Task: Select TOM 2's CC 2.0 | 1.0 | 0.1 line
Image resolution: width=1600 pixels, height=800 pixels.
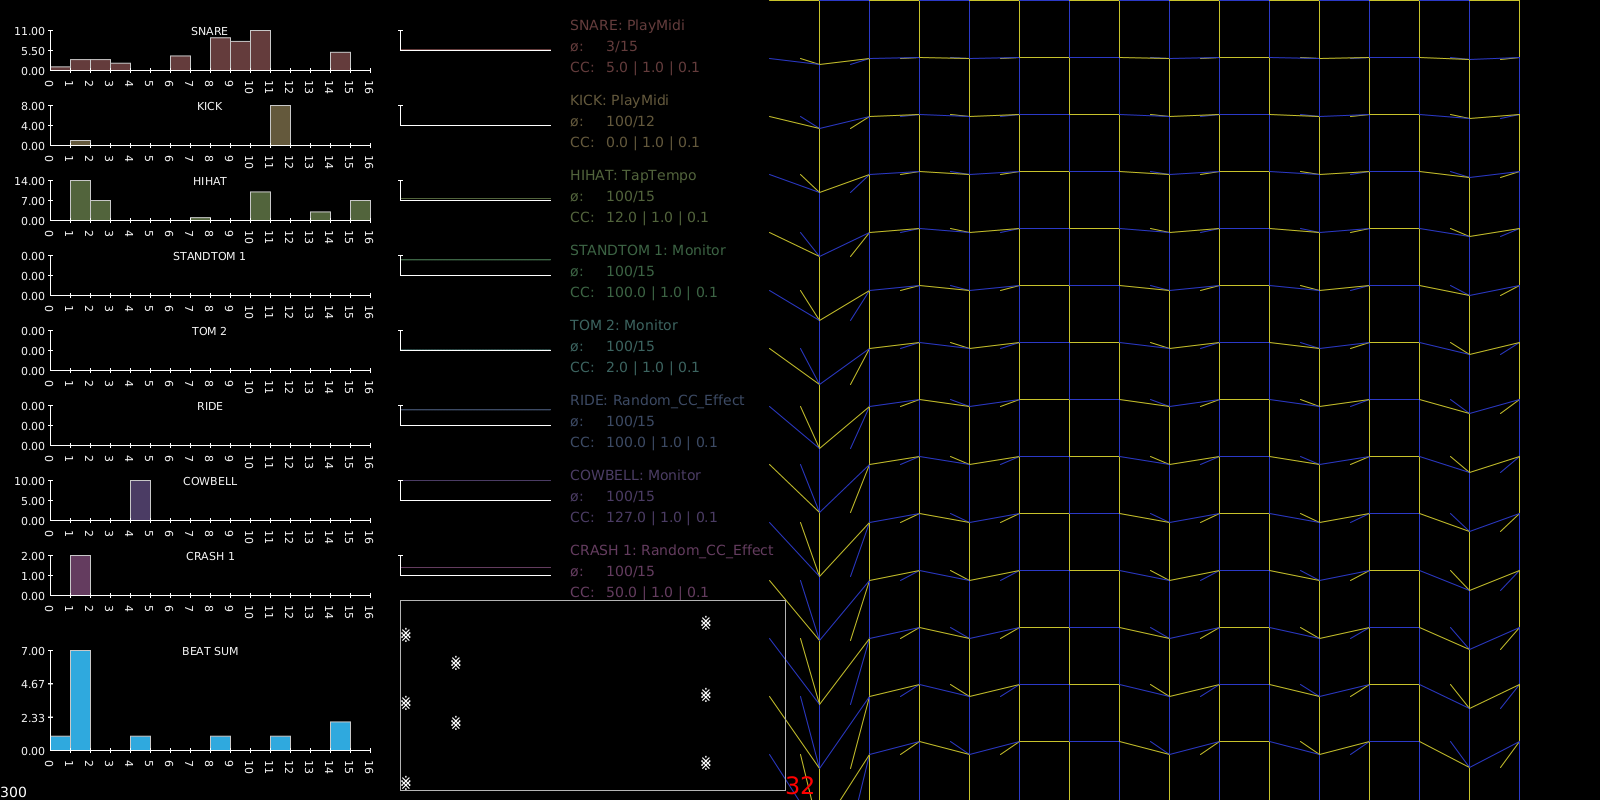Action: (x=635, y=367)
